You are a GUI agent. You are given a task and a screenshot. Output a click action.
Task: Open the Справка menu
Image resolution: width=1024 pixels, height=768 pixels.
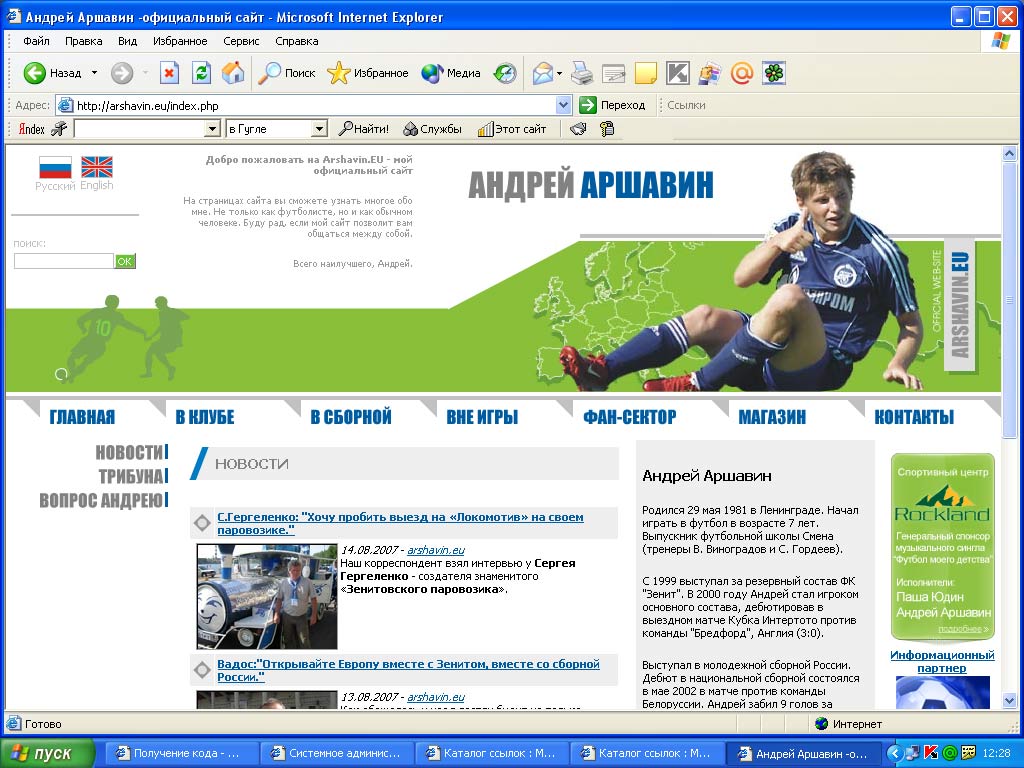click(x=296, y=41)
